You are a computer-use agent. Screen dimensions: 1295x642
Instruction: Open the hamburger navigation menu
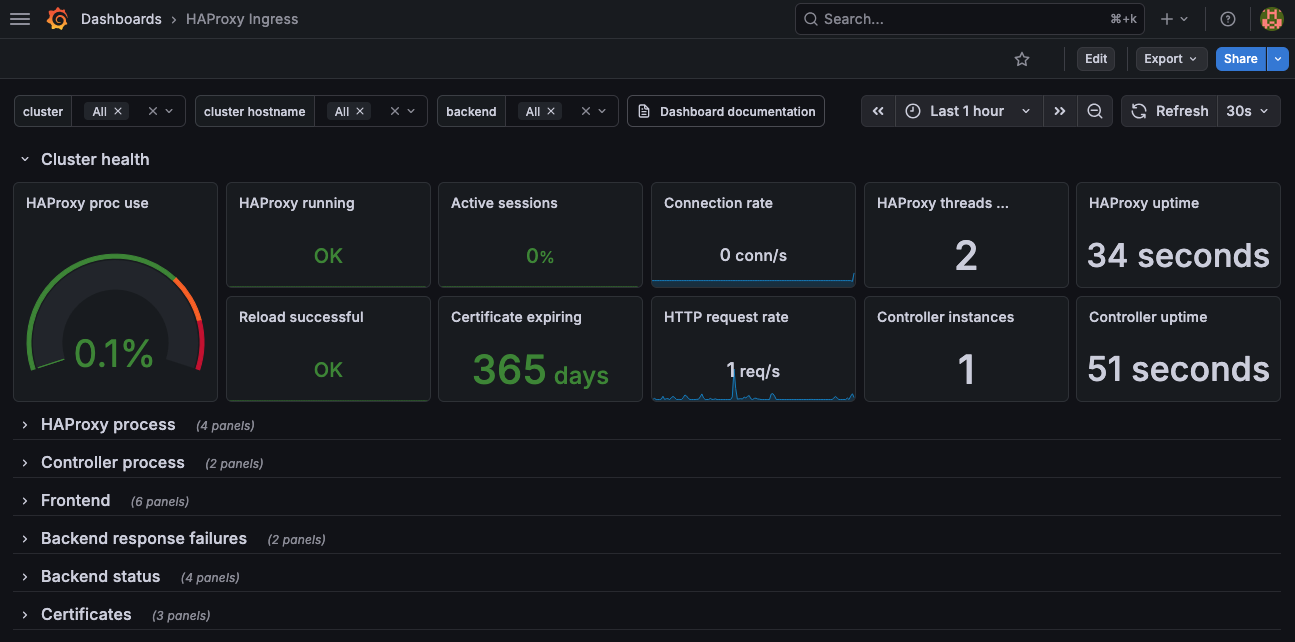coord(20,19)
